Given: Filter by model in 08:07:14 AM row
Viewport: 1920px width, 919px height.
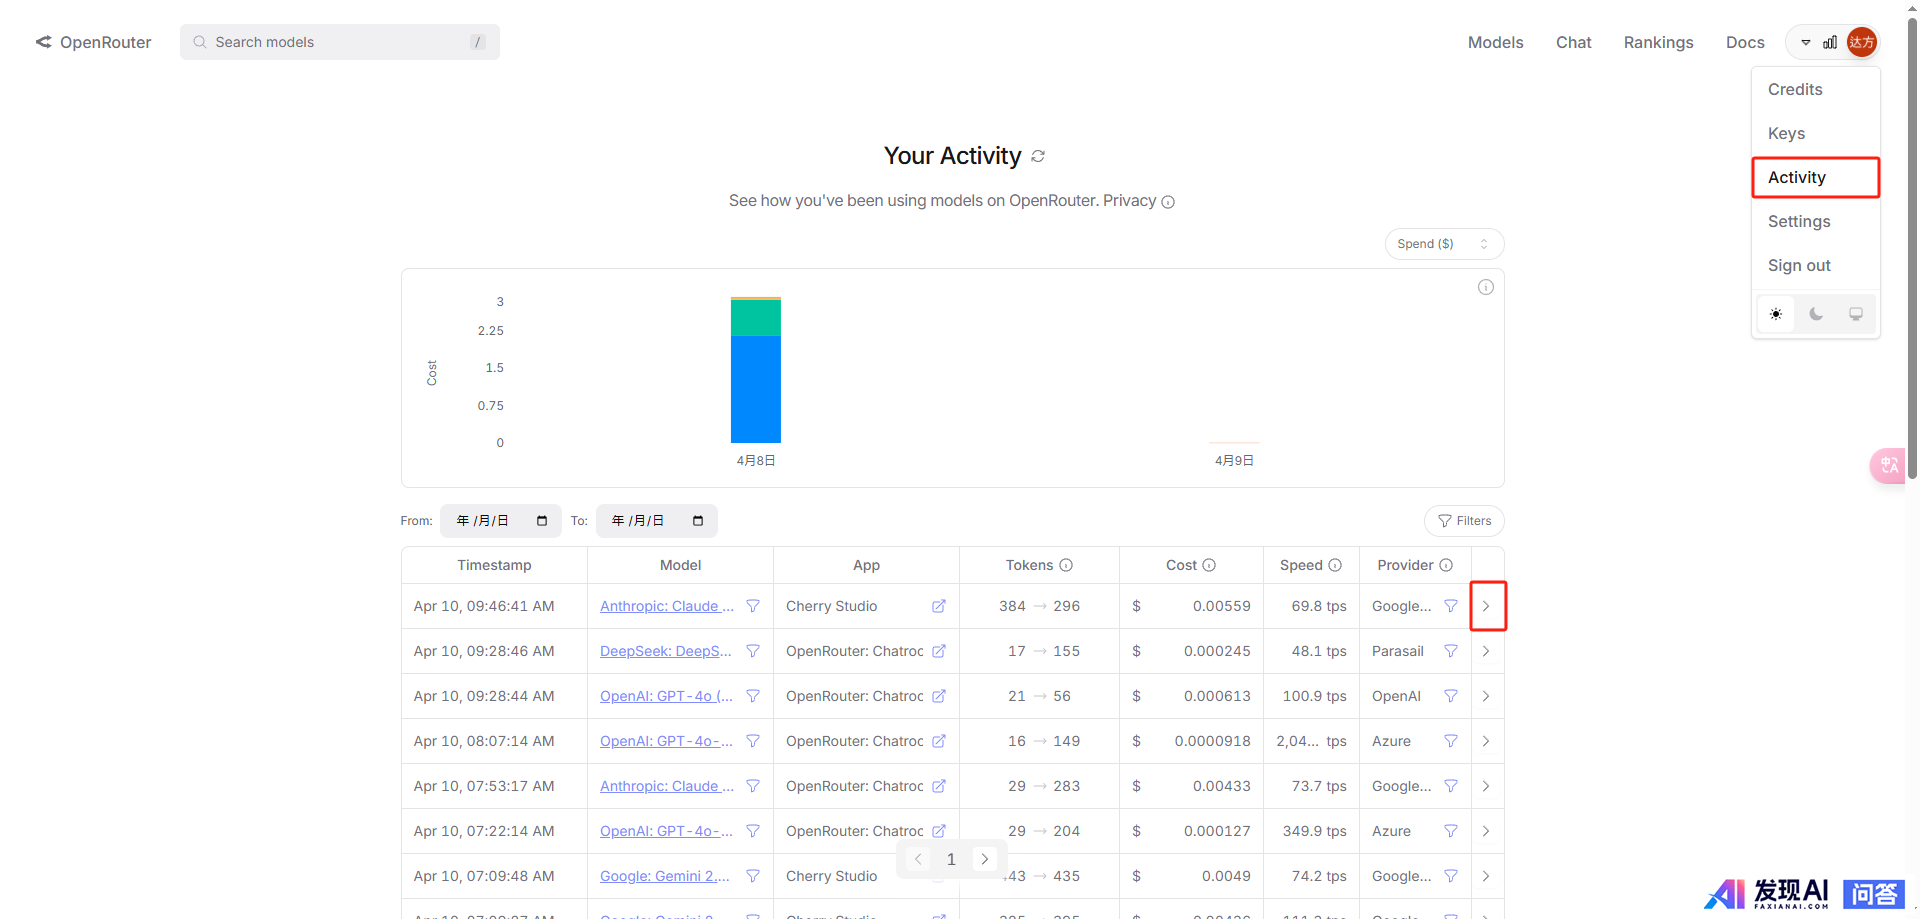Looking at the screenshot, I should 753,741.
